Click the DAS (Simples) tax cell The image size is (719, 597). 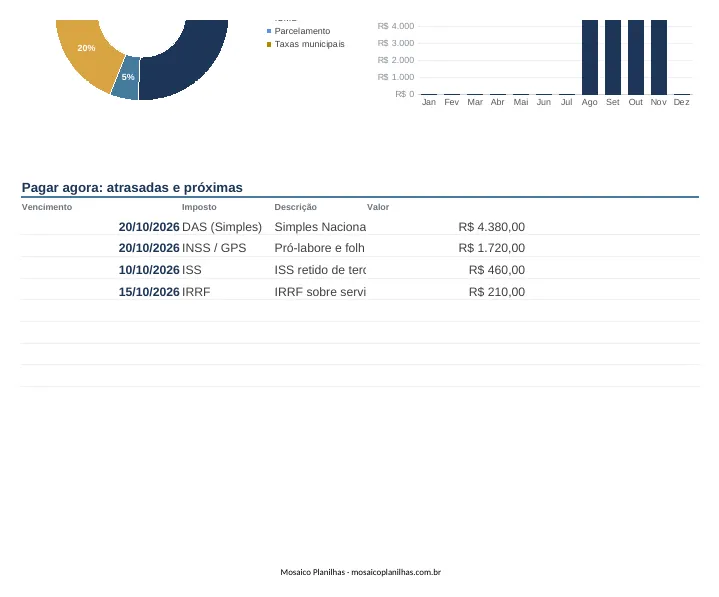click(222, 227)
